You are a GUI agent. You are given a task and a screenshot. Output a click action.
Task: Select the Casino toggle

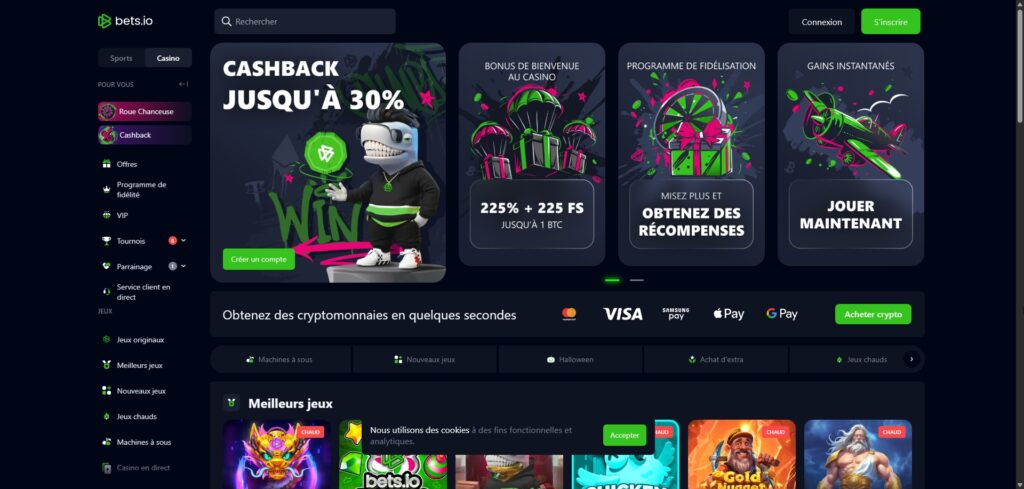coord(168,58)
